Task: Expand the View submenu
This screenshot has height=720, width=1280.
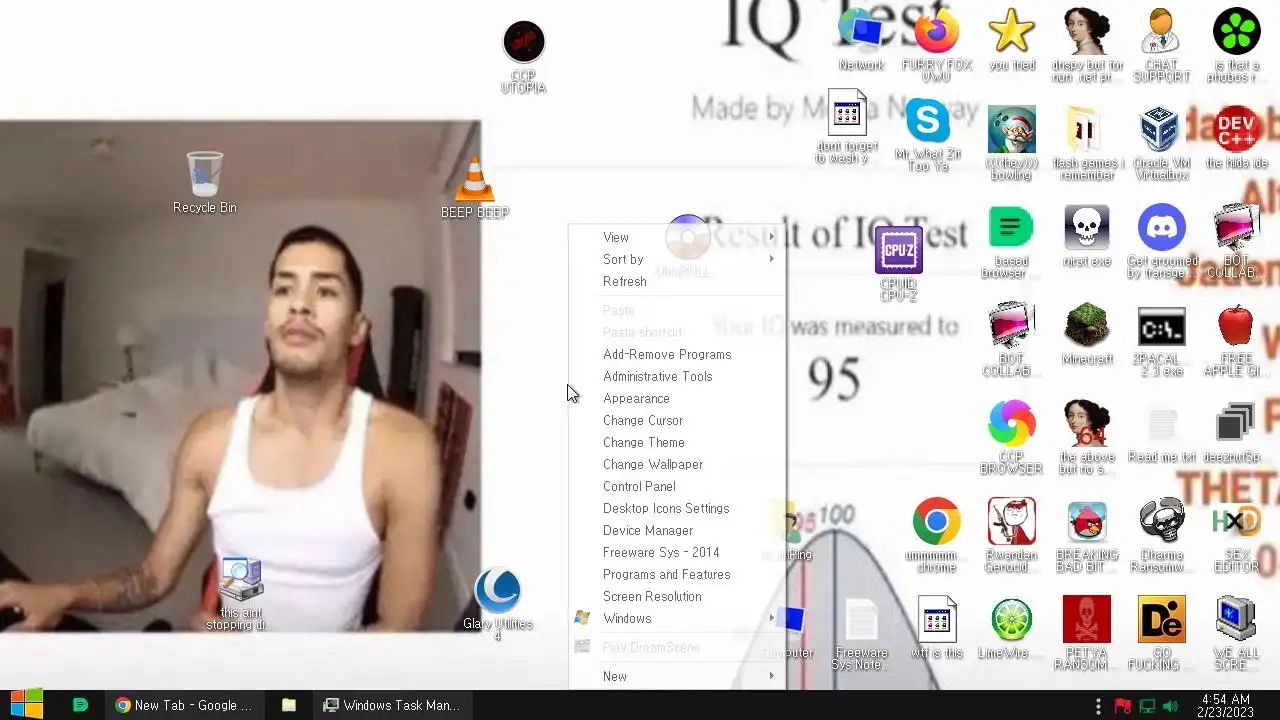Action: 677,237
